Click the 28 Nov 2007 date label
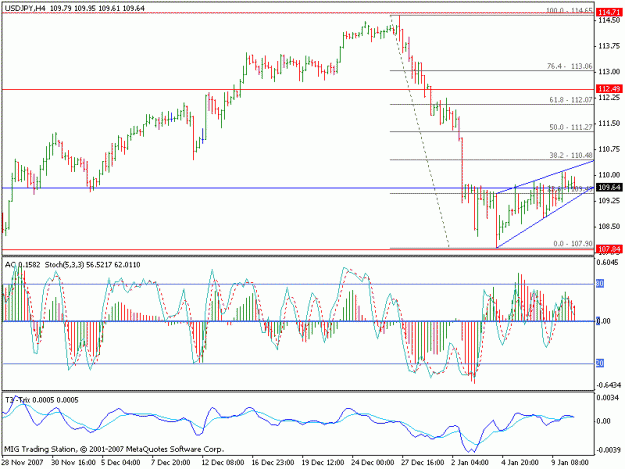This screenshot has height=469, width=625. (22, 463)
